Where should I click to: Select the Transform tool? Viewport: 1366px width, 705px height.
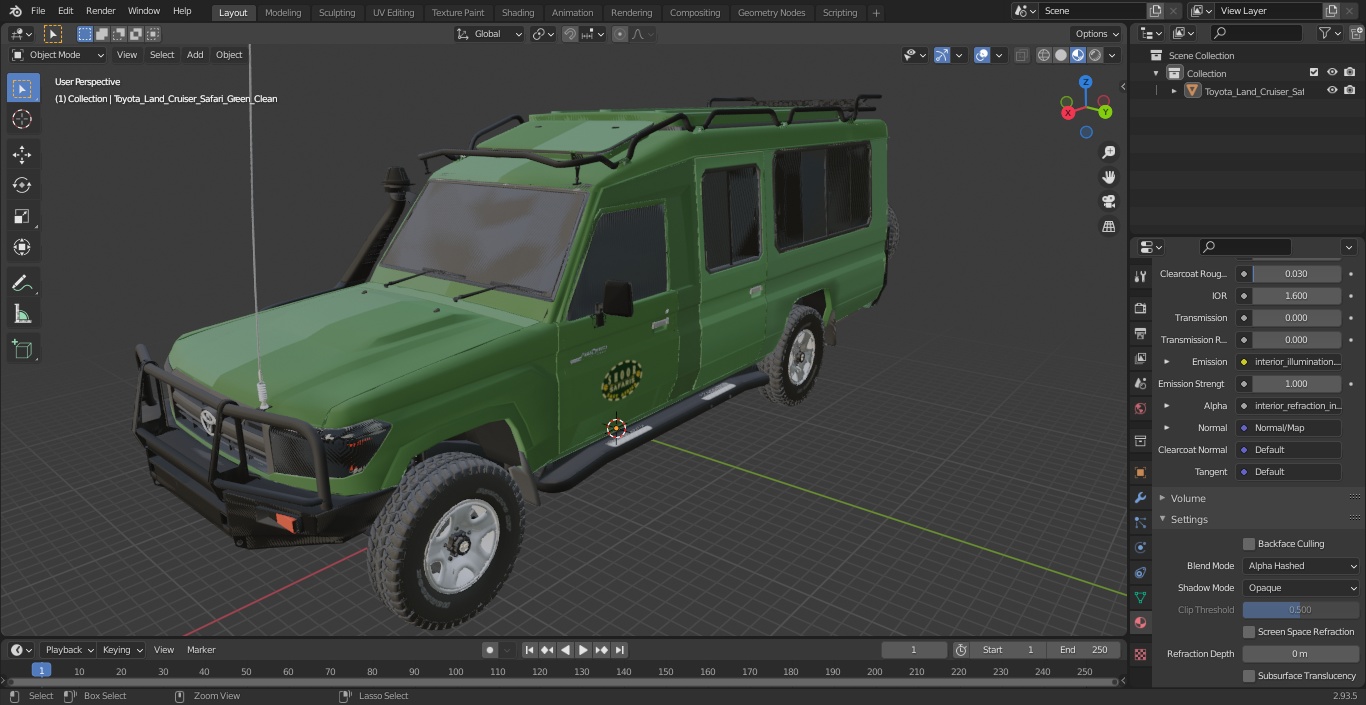pos(22,247)
